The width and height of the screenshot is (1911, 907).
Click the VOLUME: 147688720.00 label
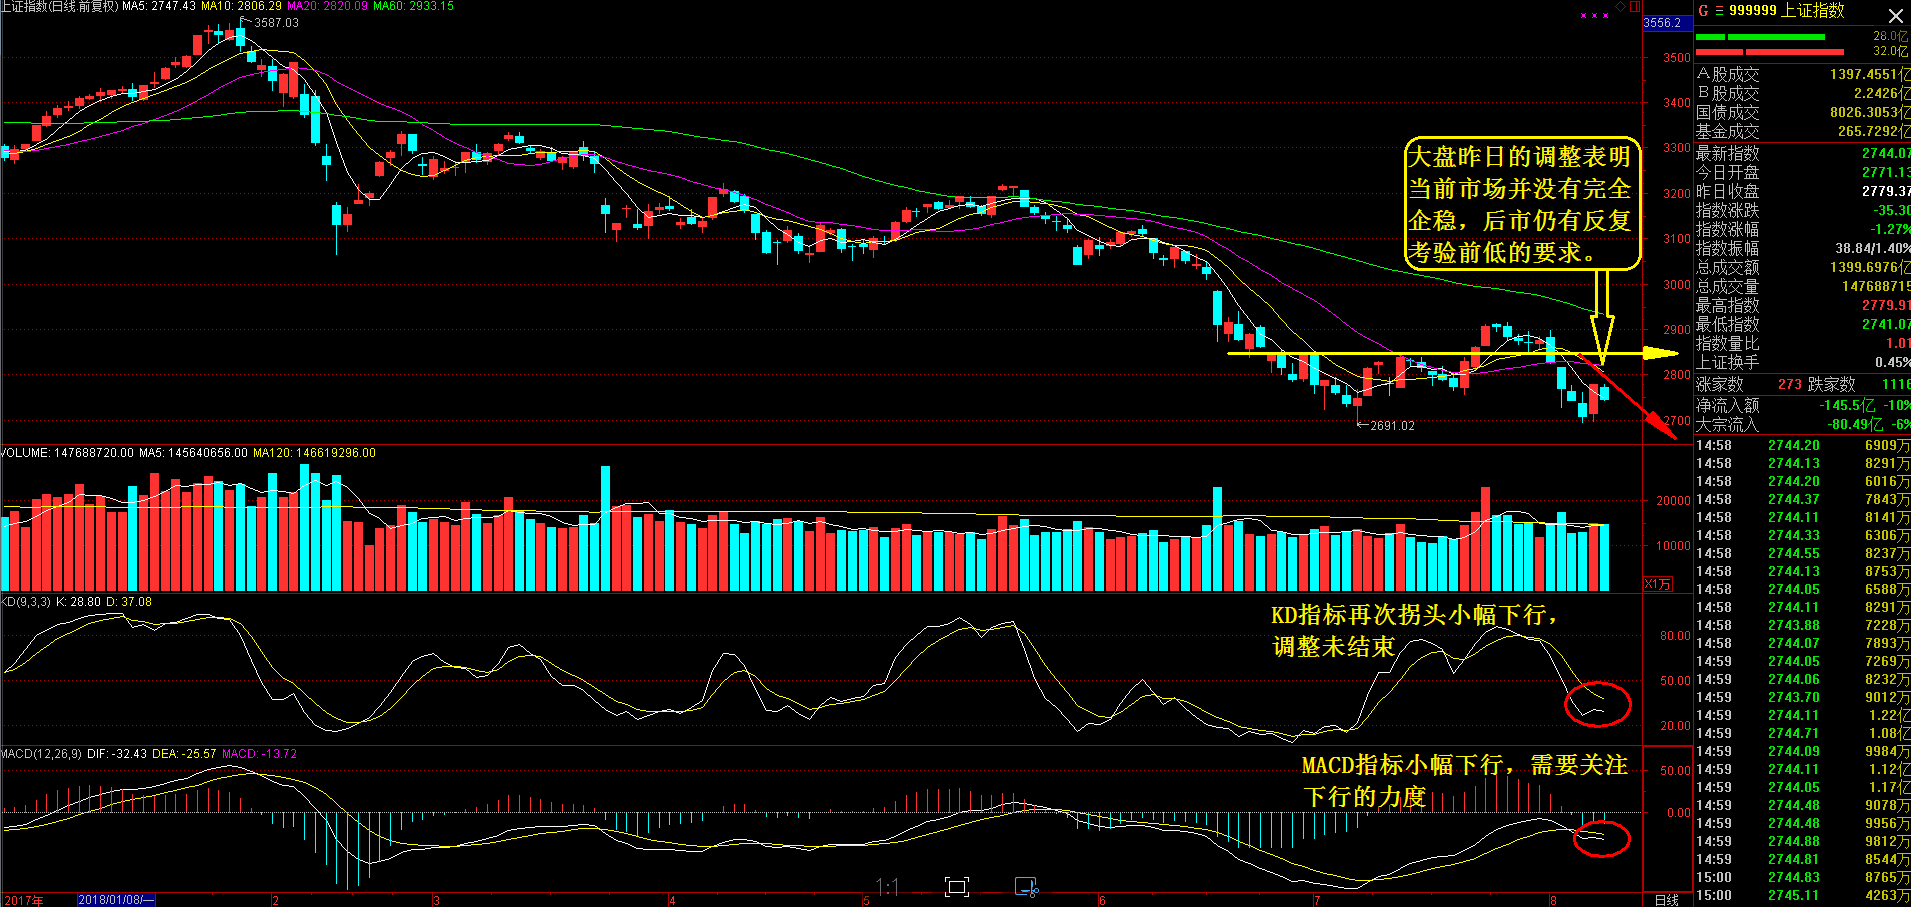tap(67, 453)
